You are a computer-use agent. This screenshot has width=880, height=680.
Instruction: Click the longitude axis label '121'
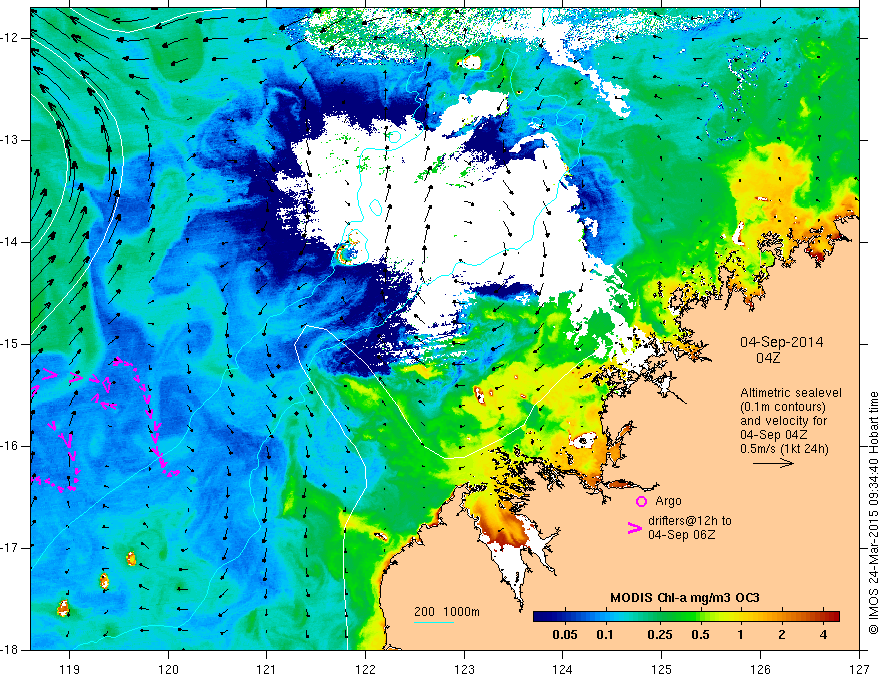click(267, 670)
